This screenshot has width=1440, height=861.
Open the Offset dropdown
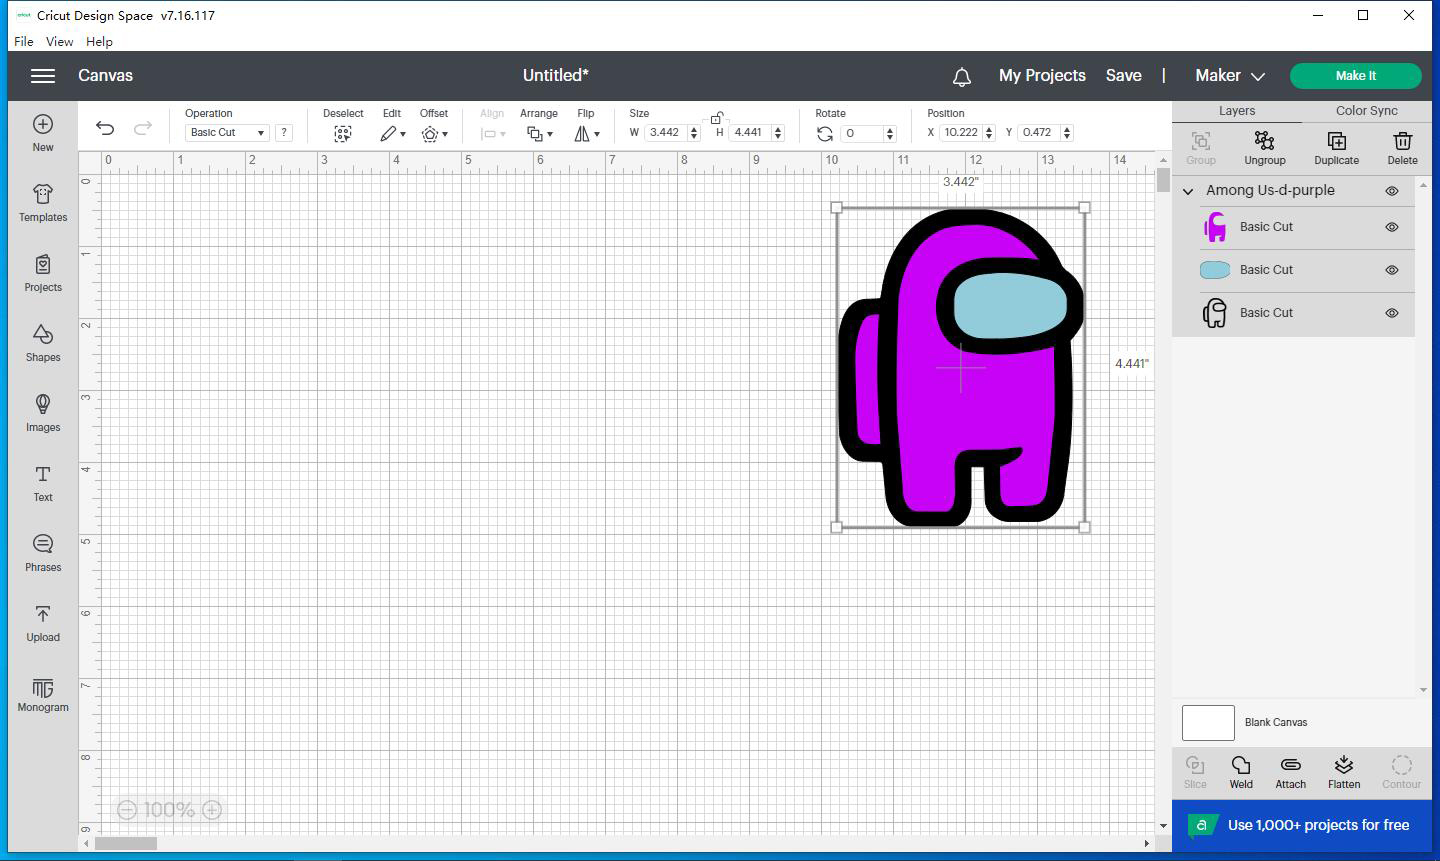point(434,133)
